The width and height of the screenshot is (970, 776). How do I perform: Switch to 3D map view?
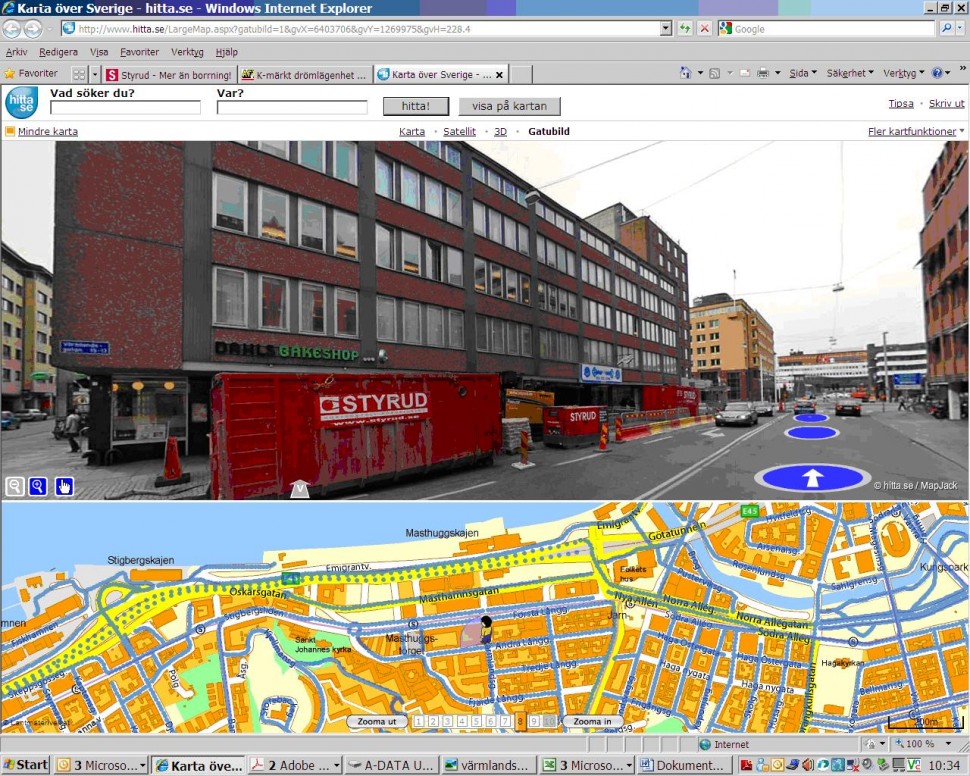(x=500, y=131)
